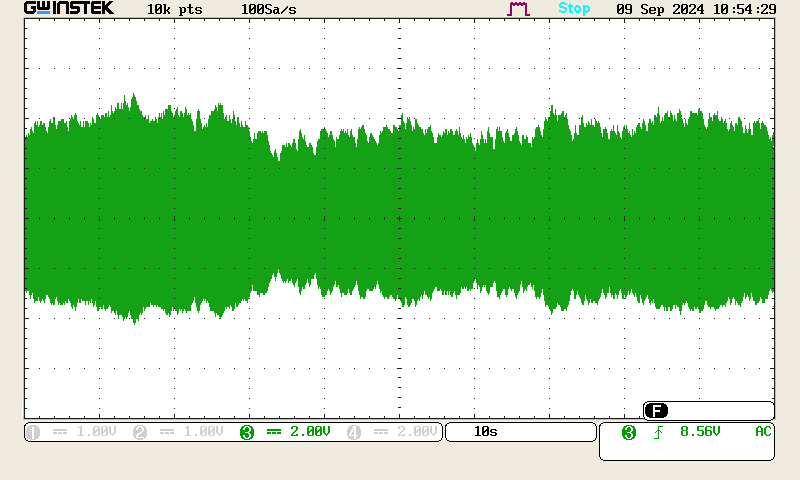
Task: Click the 10k pts record length
Action: (175, 9)
